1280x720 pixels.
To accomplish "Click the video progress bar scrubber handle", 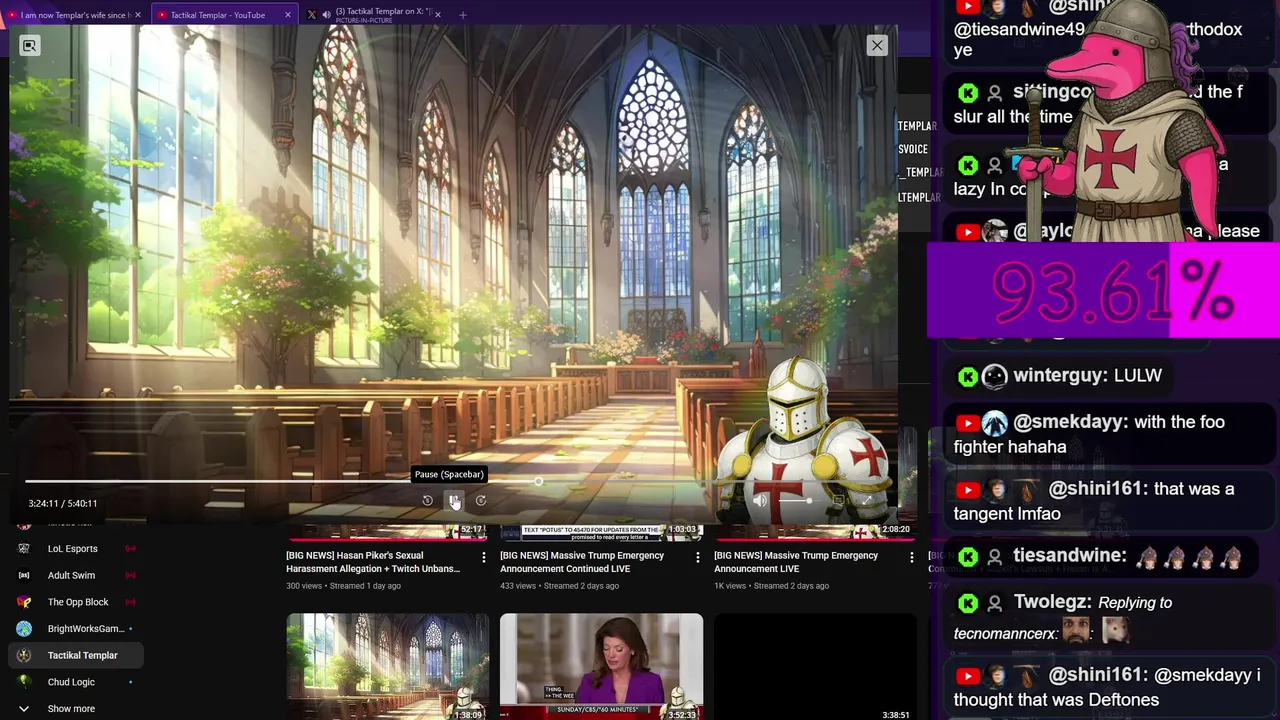I will pyautogui.click(x=538, y=482).
